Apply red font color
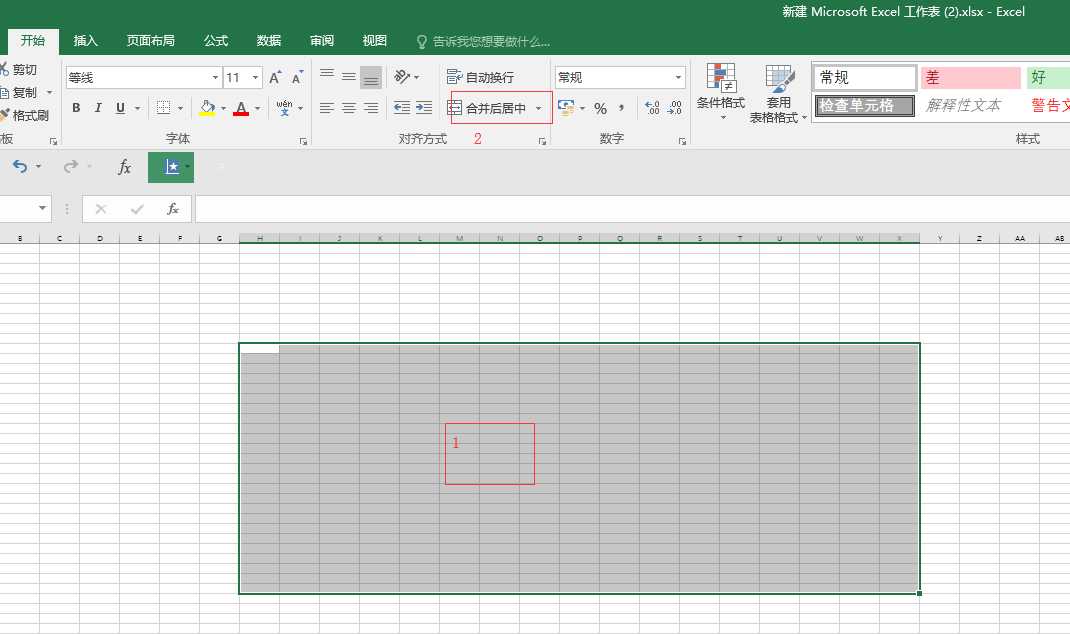 click(241, 108)
